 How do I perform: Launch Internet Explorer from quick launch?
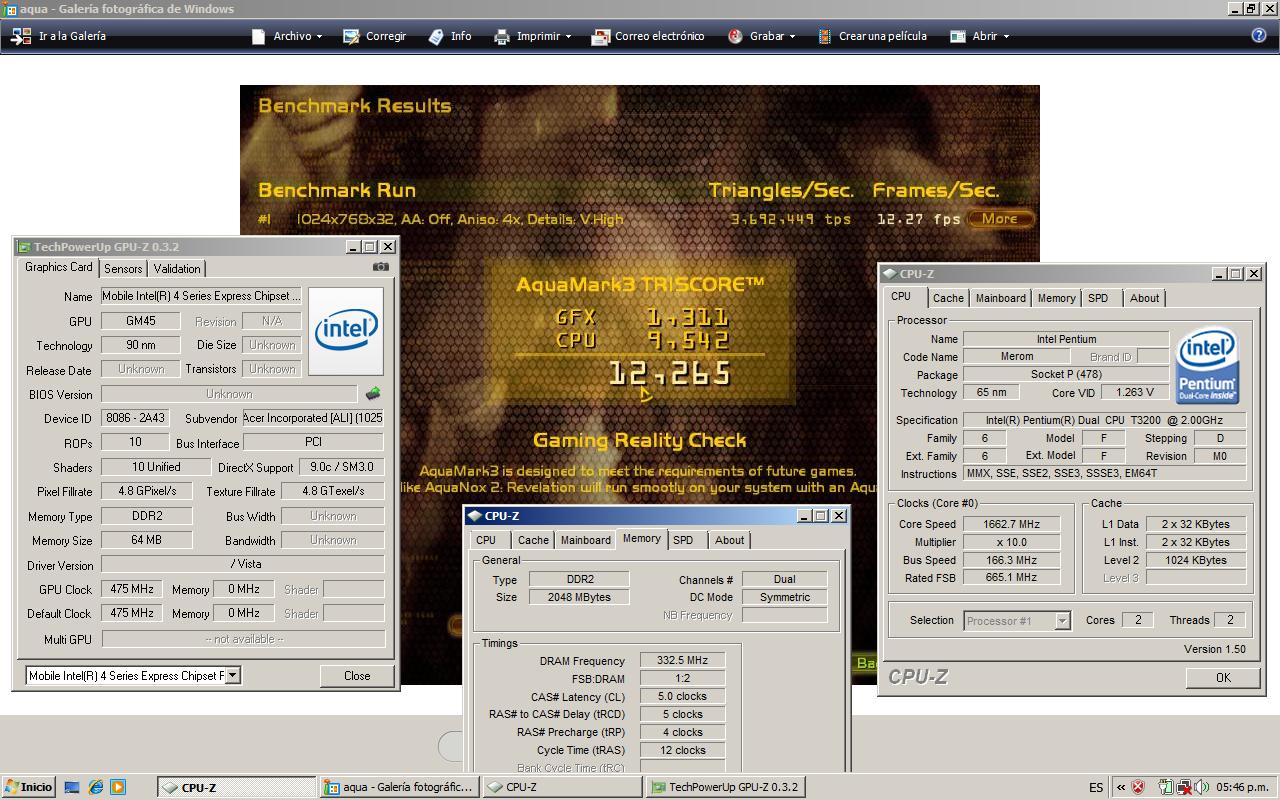click(x=95, y=787)
